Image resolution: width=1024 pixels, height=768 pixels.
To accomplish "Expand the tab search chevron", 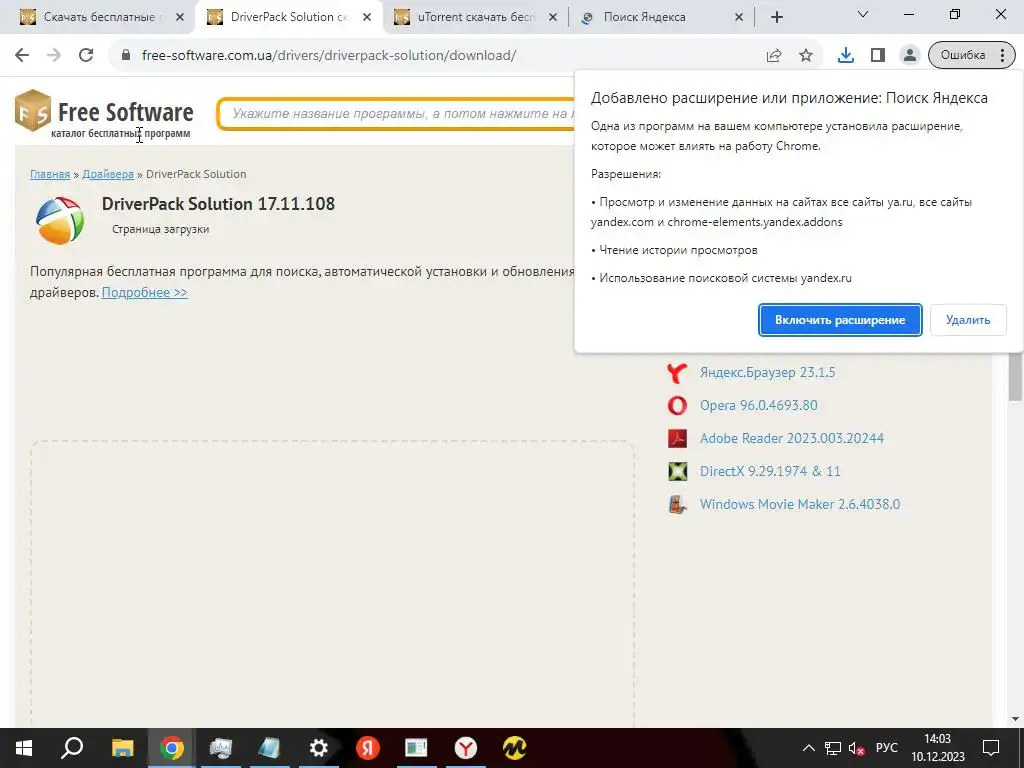I will [863, 14].
